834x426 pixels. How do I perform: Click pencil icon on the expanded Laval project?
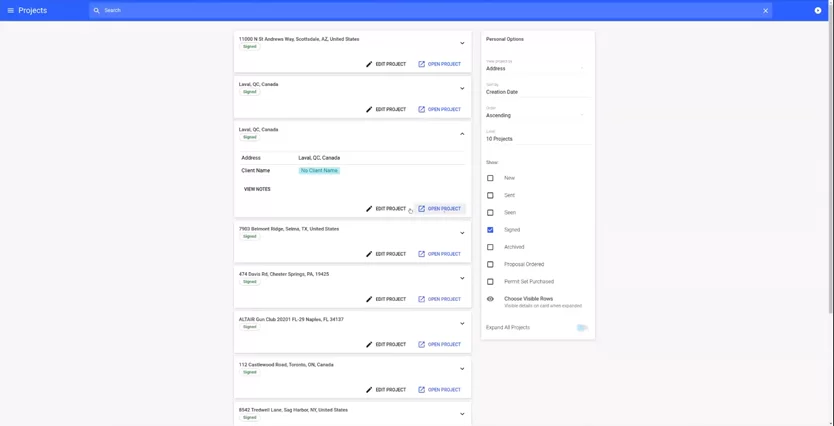click(x=369, y=209)
